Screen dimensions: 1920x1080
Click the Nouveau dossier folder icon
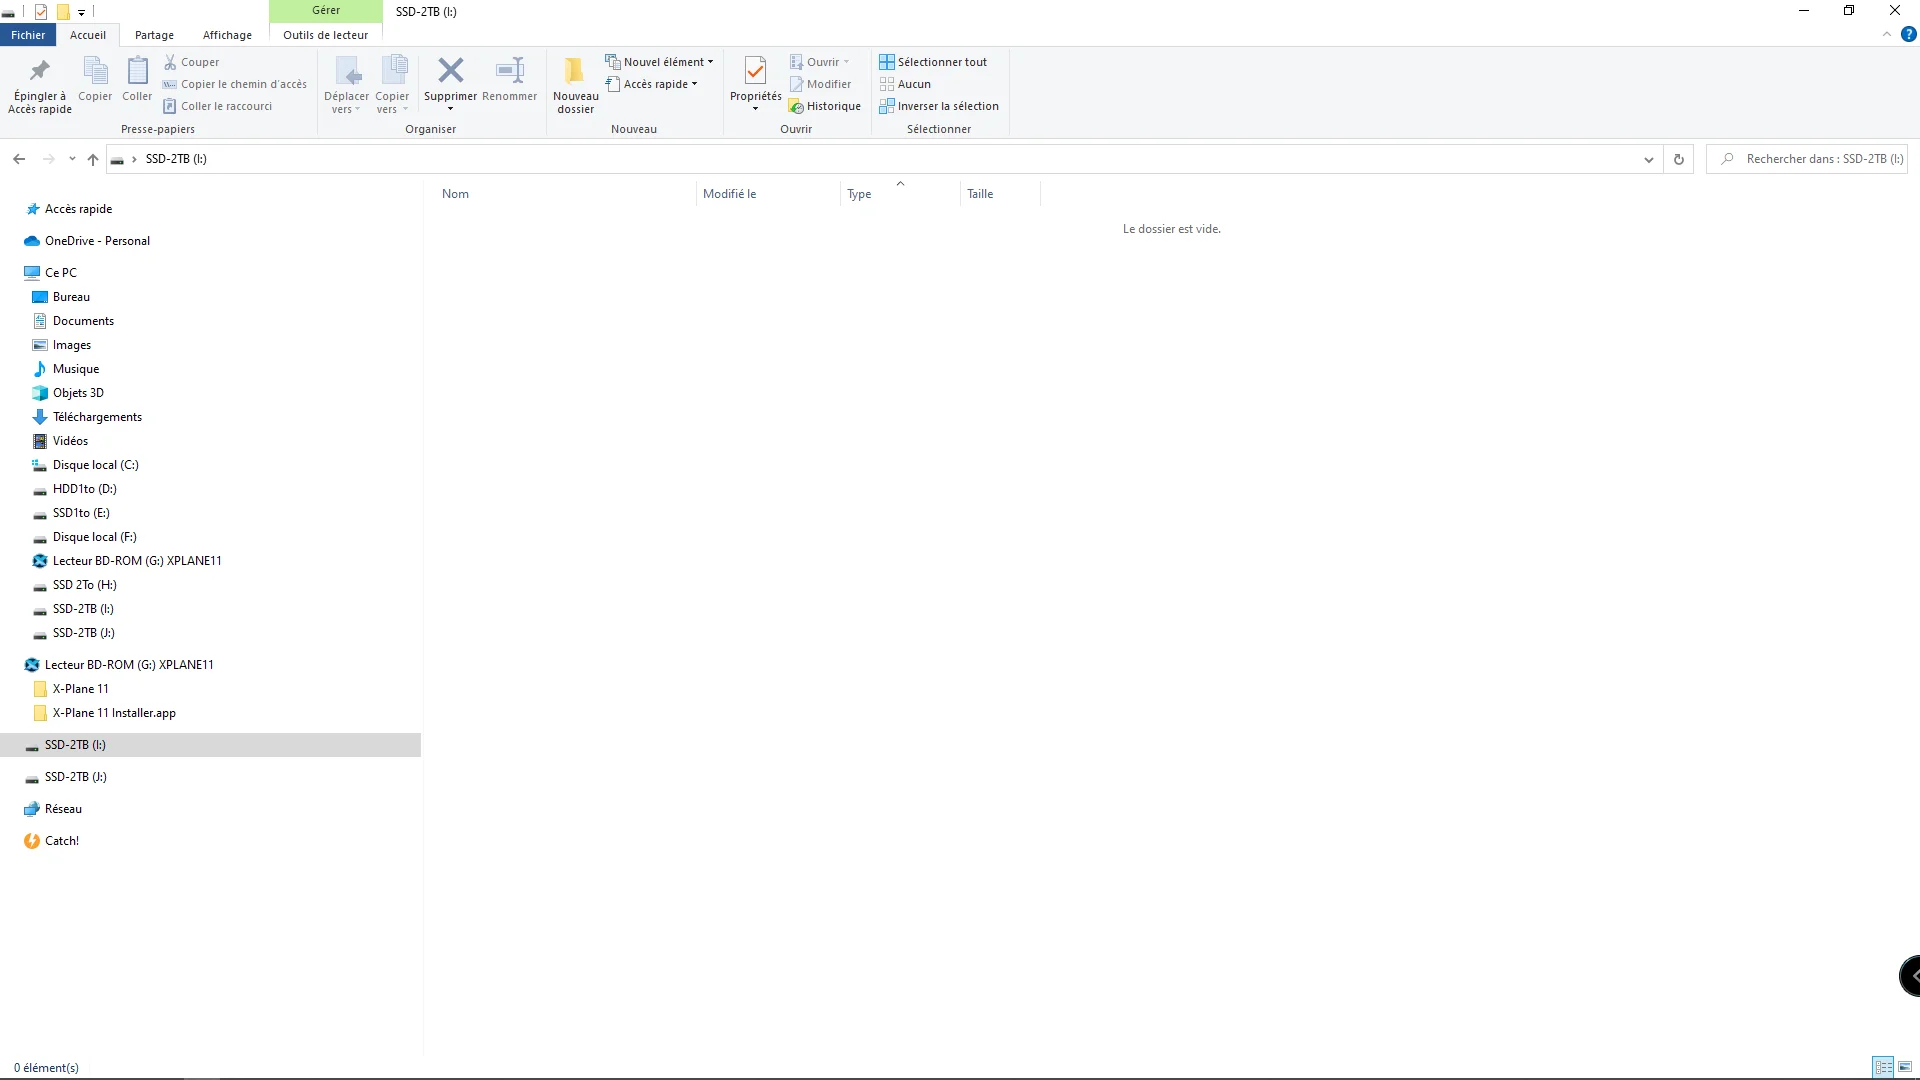(x=575, y=71)
